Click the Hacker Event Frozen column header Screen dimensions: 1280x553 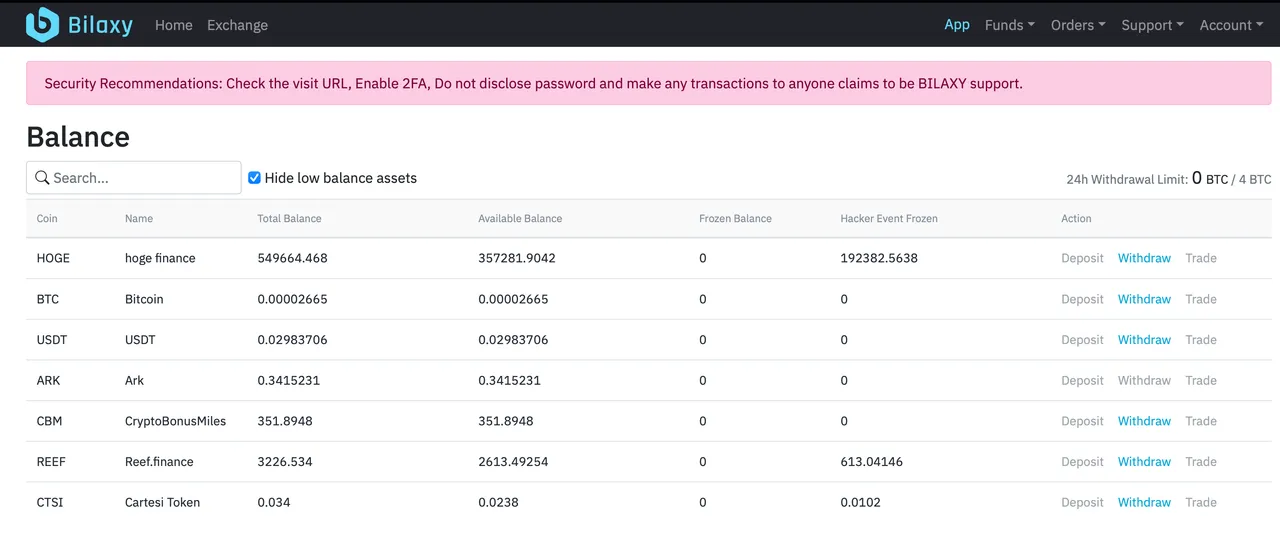pos(889,218)
